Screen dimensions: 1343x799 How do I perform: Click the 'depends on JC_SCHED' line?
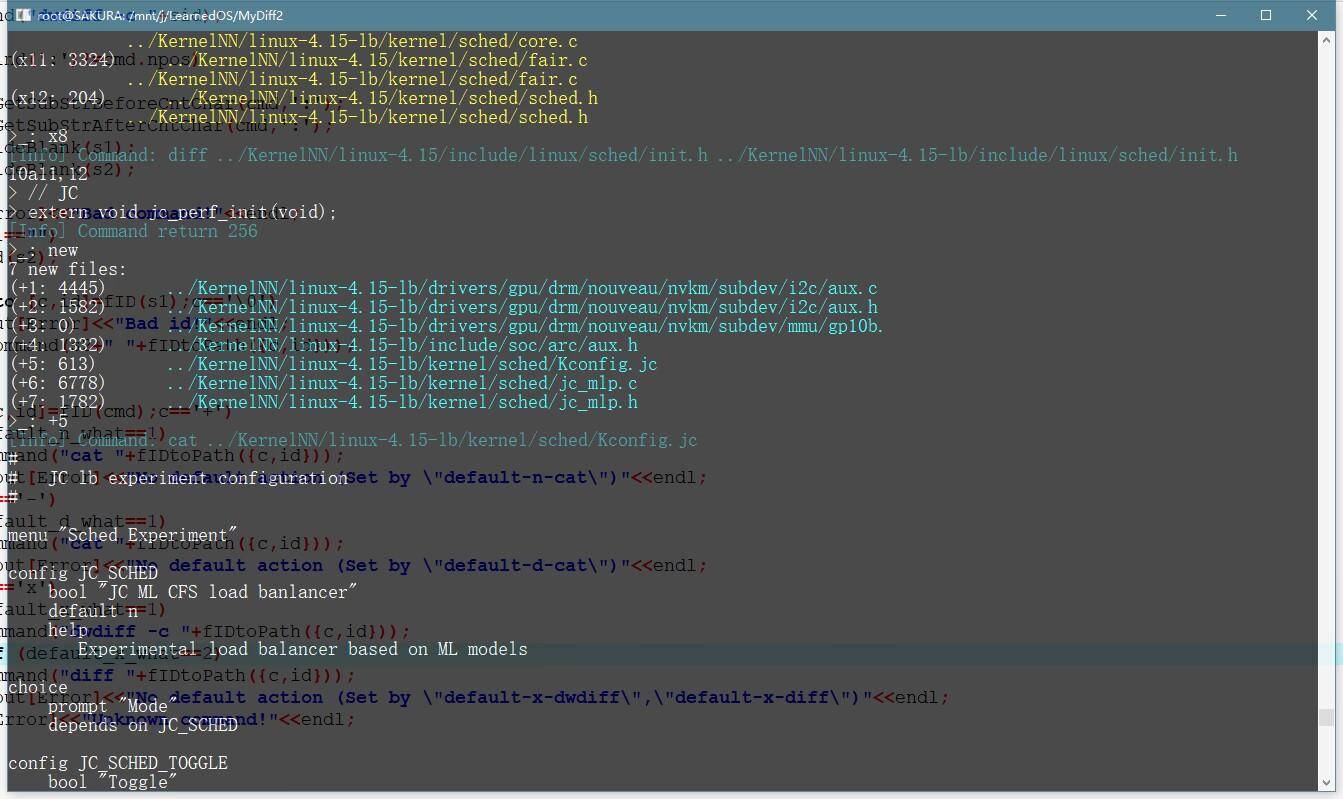point(143,725)
